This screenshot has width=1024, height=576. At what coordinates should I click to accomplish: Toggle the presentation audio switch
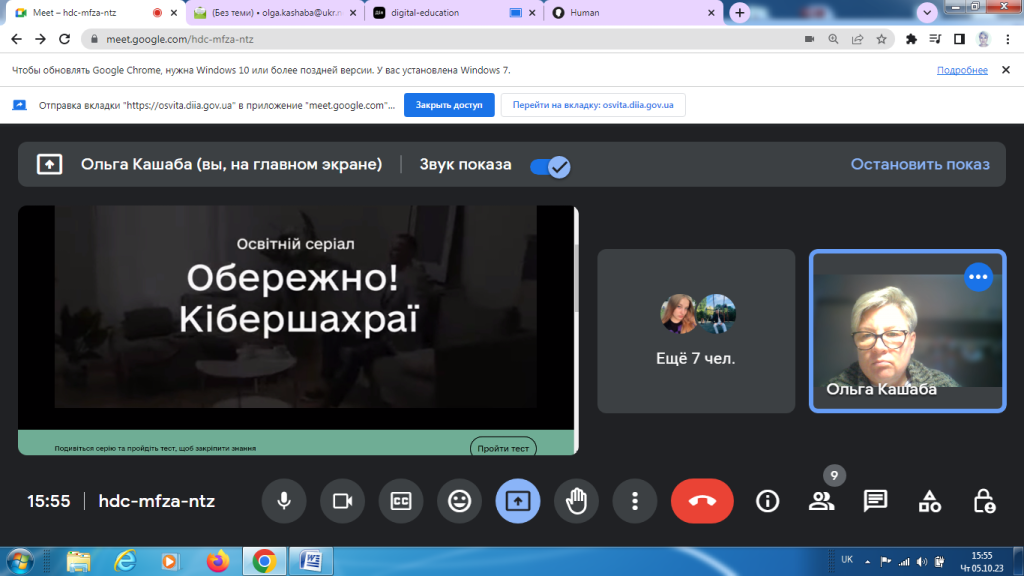click(549, 166)
